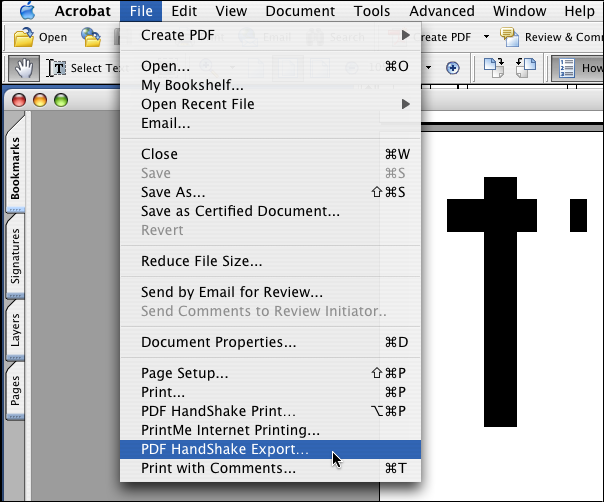Switch to the Pages side tab

pos(15,391)
